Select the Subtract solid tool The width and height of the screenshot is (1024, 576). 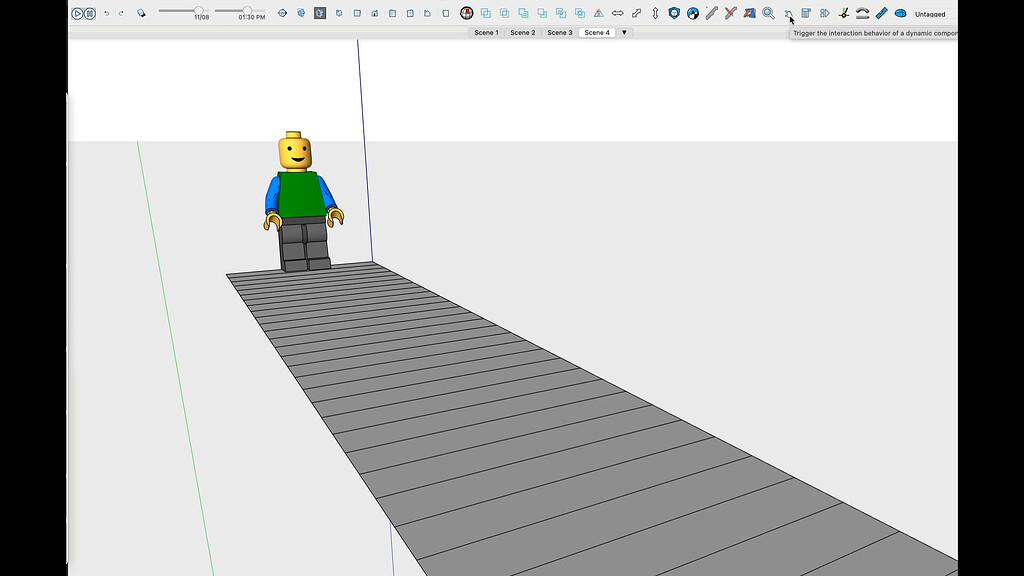coord(542,13)
